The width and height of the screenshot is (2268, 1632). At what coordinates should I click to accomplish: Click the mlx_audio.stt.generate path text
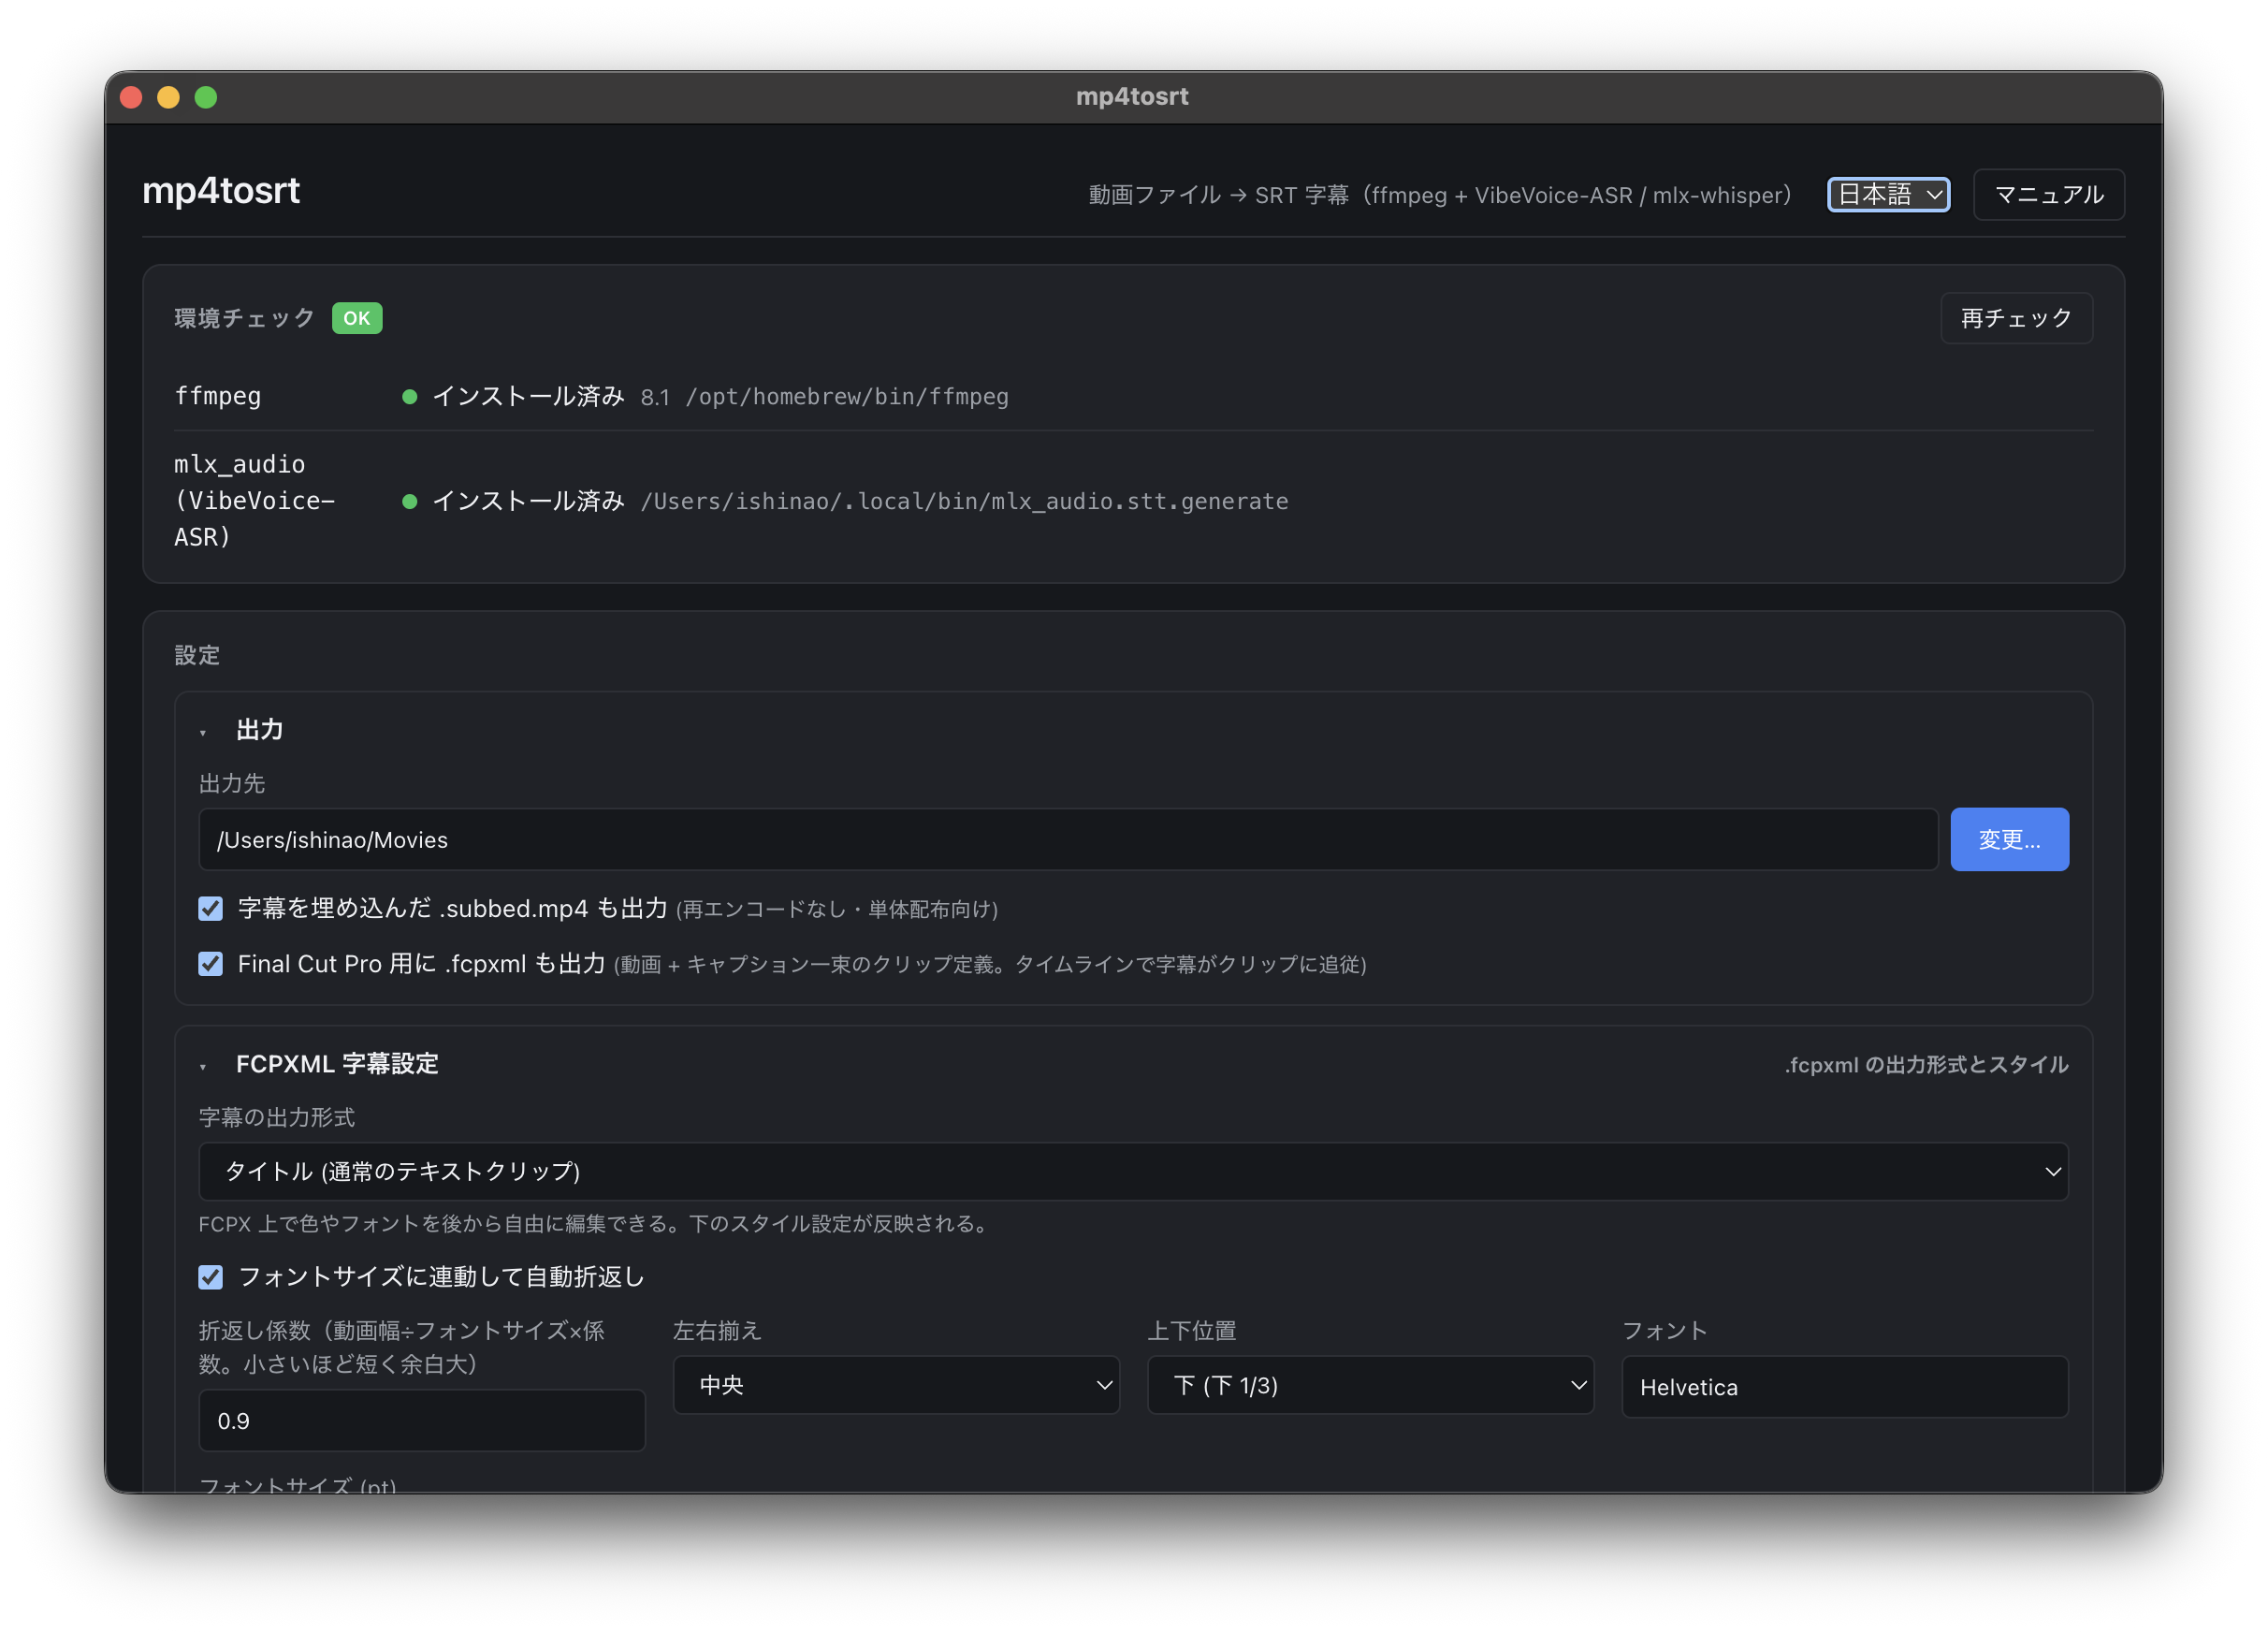pos(964,501)
